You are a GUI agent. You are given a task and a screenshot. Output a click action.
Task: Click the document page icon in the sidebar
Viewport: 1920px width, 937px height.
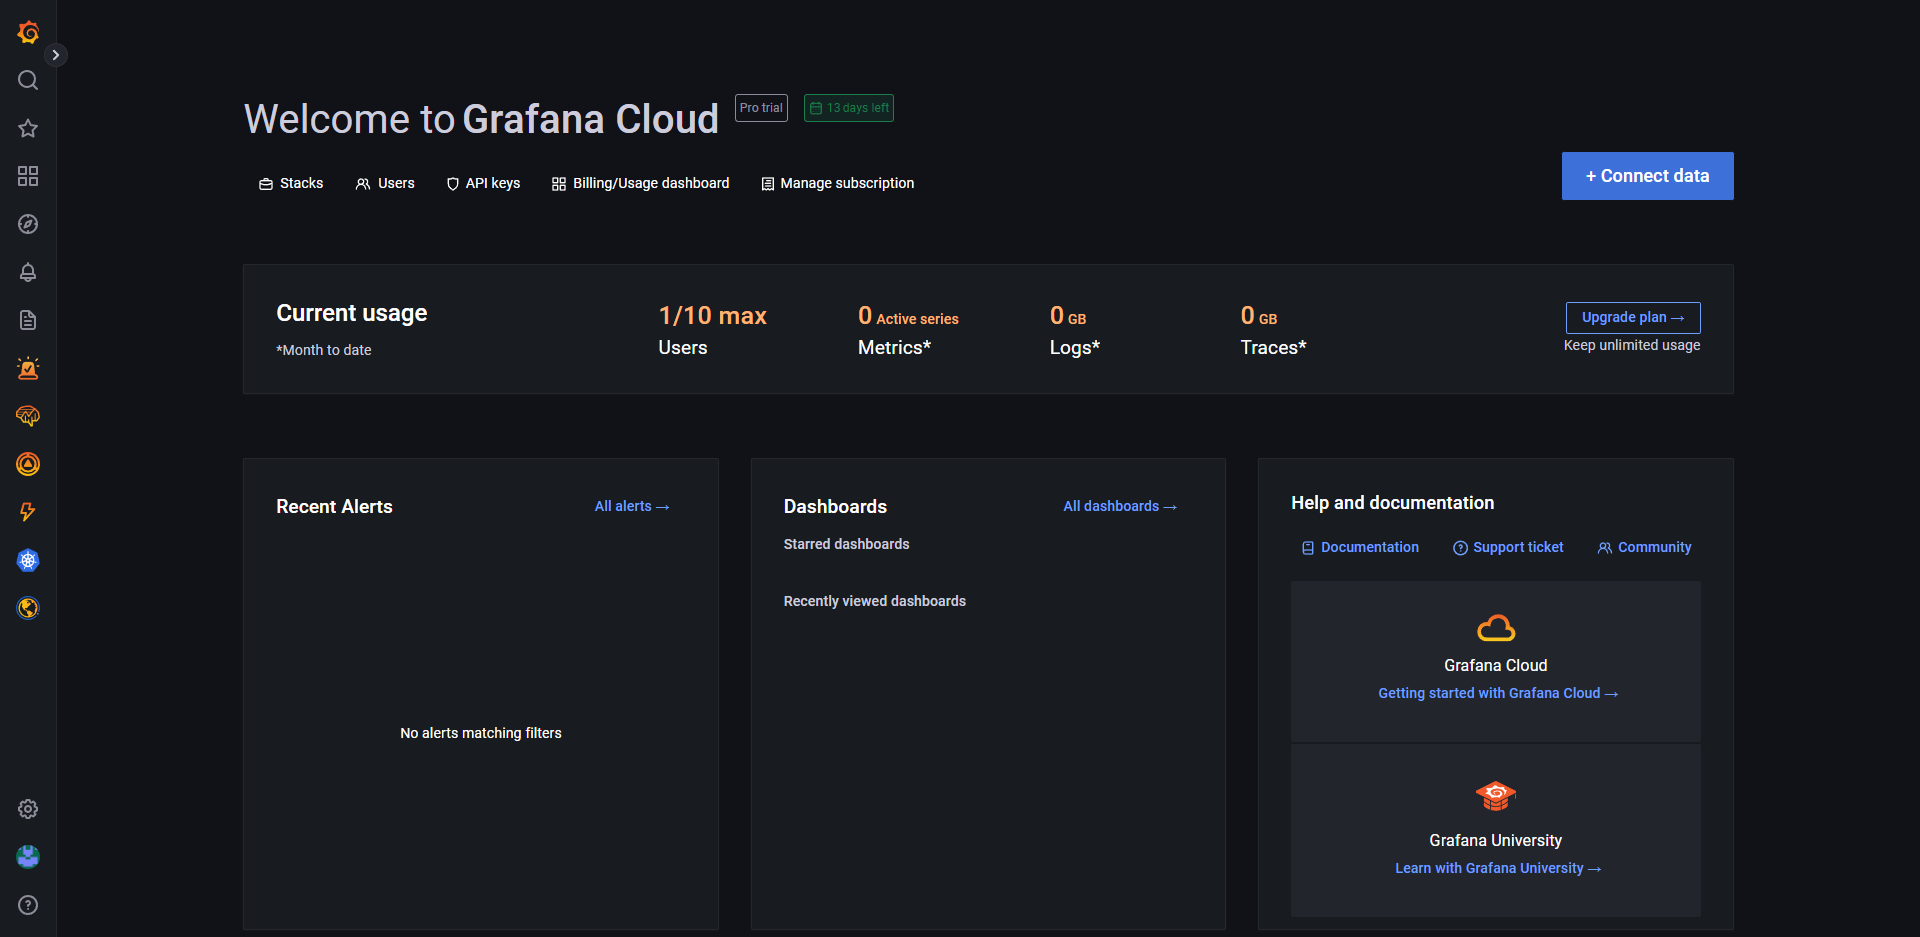pyautogui.click(x=28, y=320)
